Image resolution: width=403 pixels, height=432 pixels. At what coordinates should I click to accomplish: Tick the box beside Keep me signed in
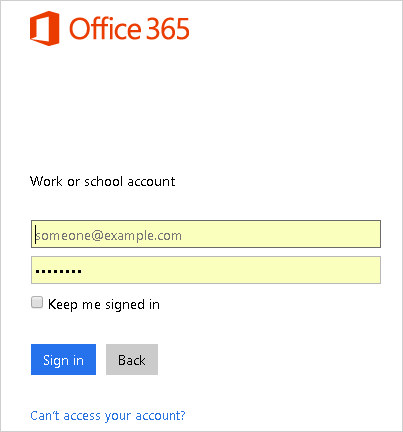[37, 302]
